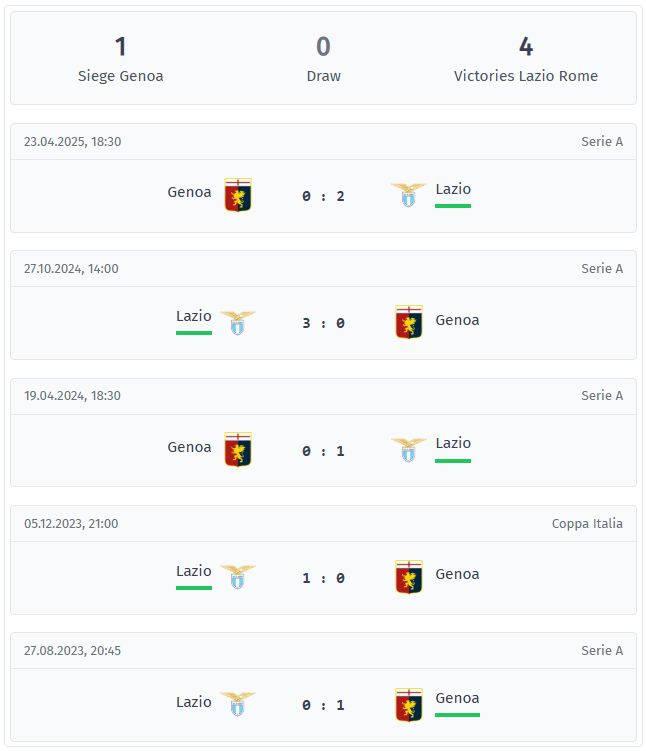
Task: Open the 0 : 2 score result
Action: (323, 196)
